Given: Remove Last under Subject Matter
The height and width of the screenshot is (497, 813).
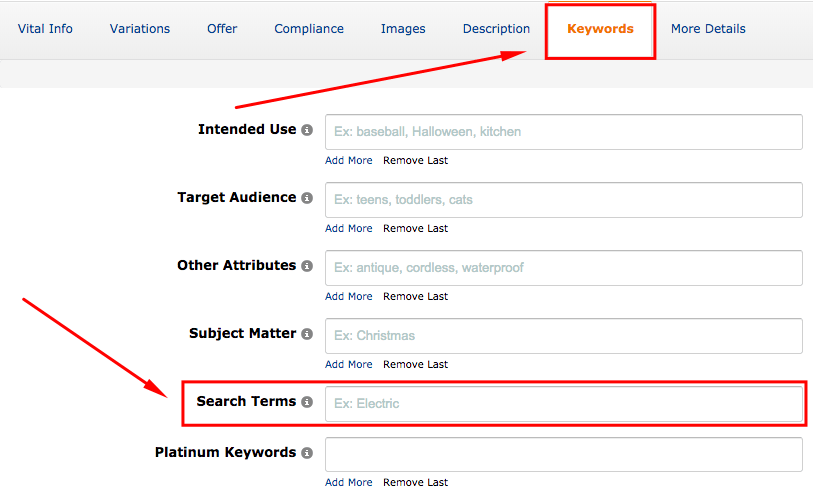Looking at the screenshot, I should [415, 364].
